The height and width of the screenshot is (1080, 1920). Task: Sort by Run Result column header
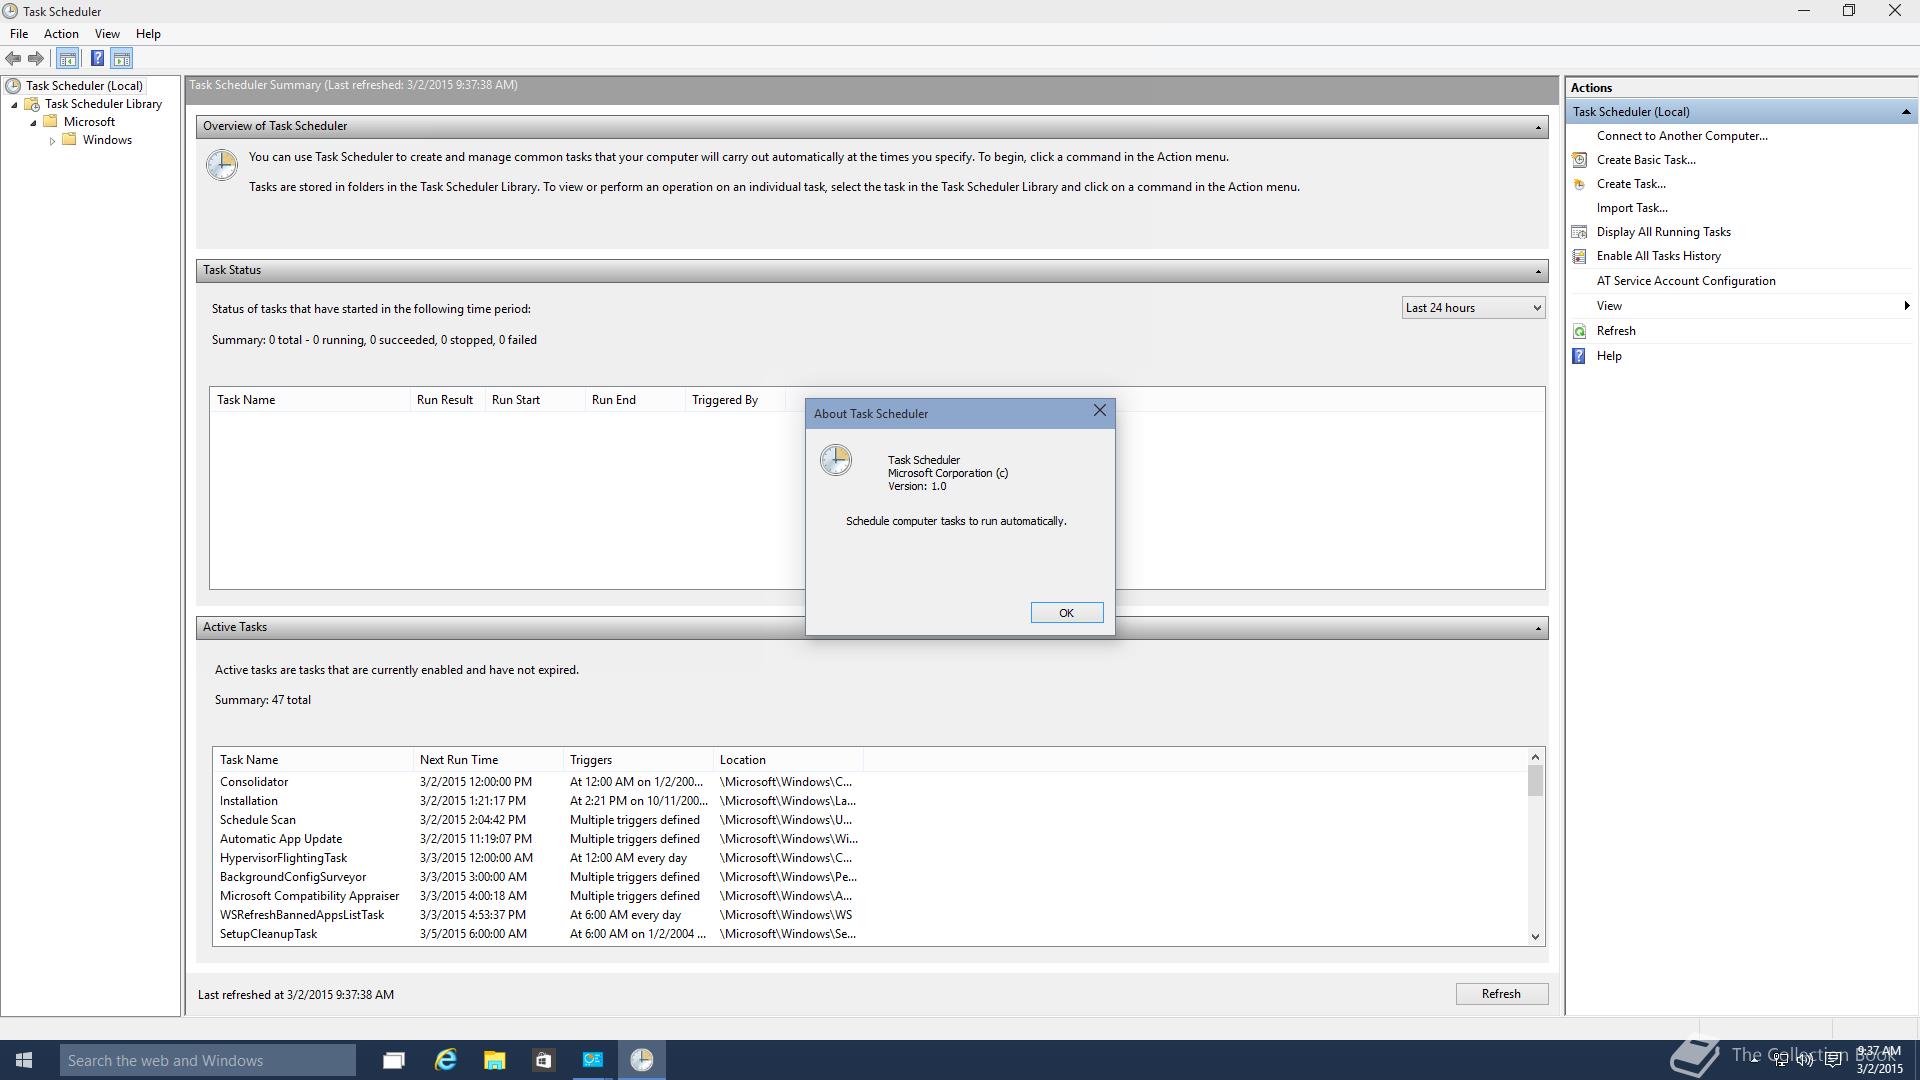tap(447, 400)
